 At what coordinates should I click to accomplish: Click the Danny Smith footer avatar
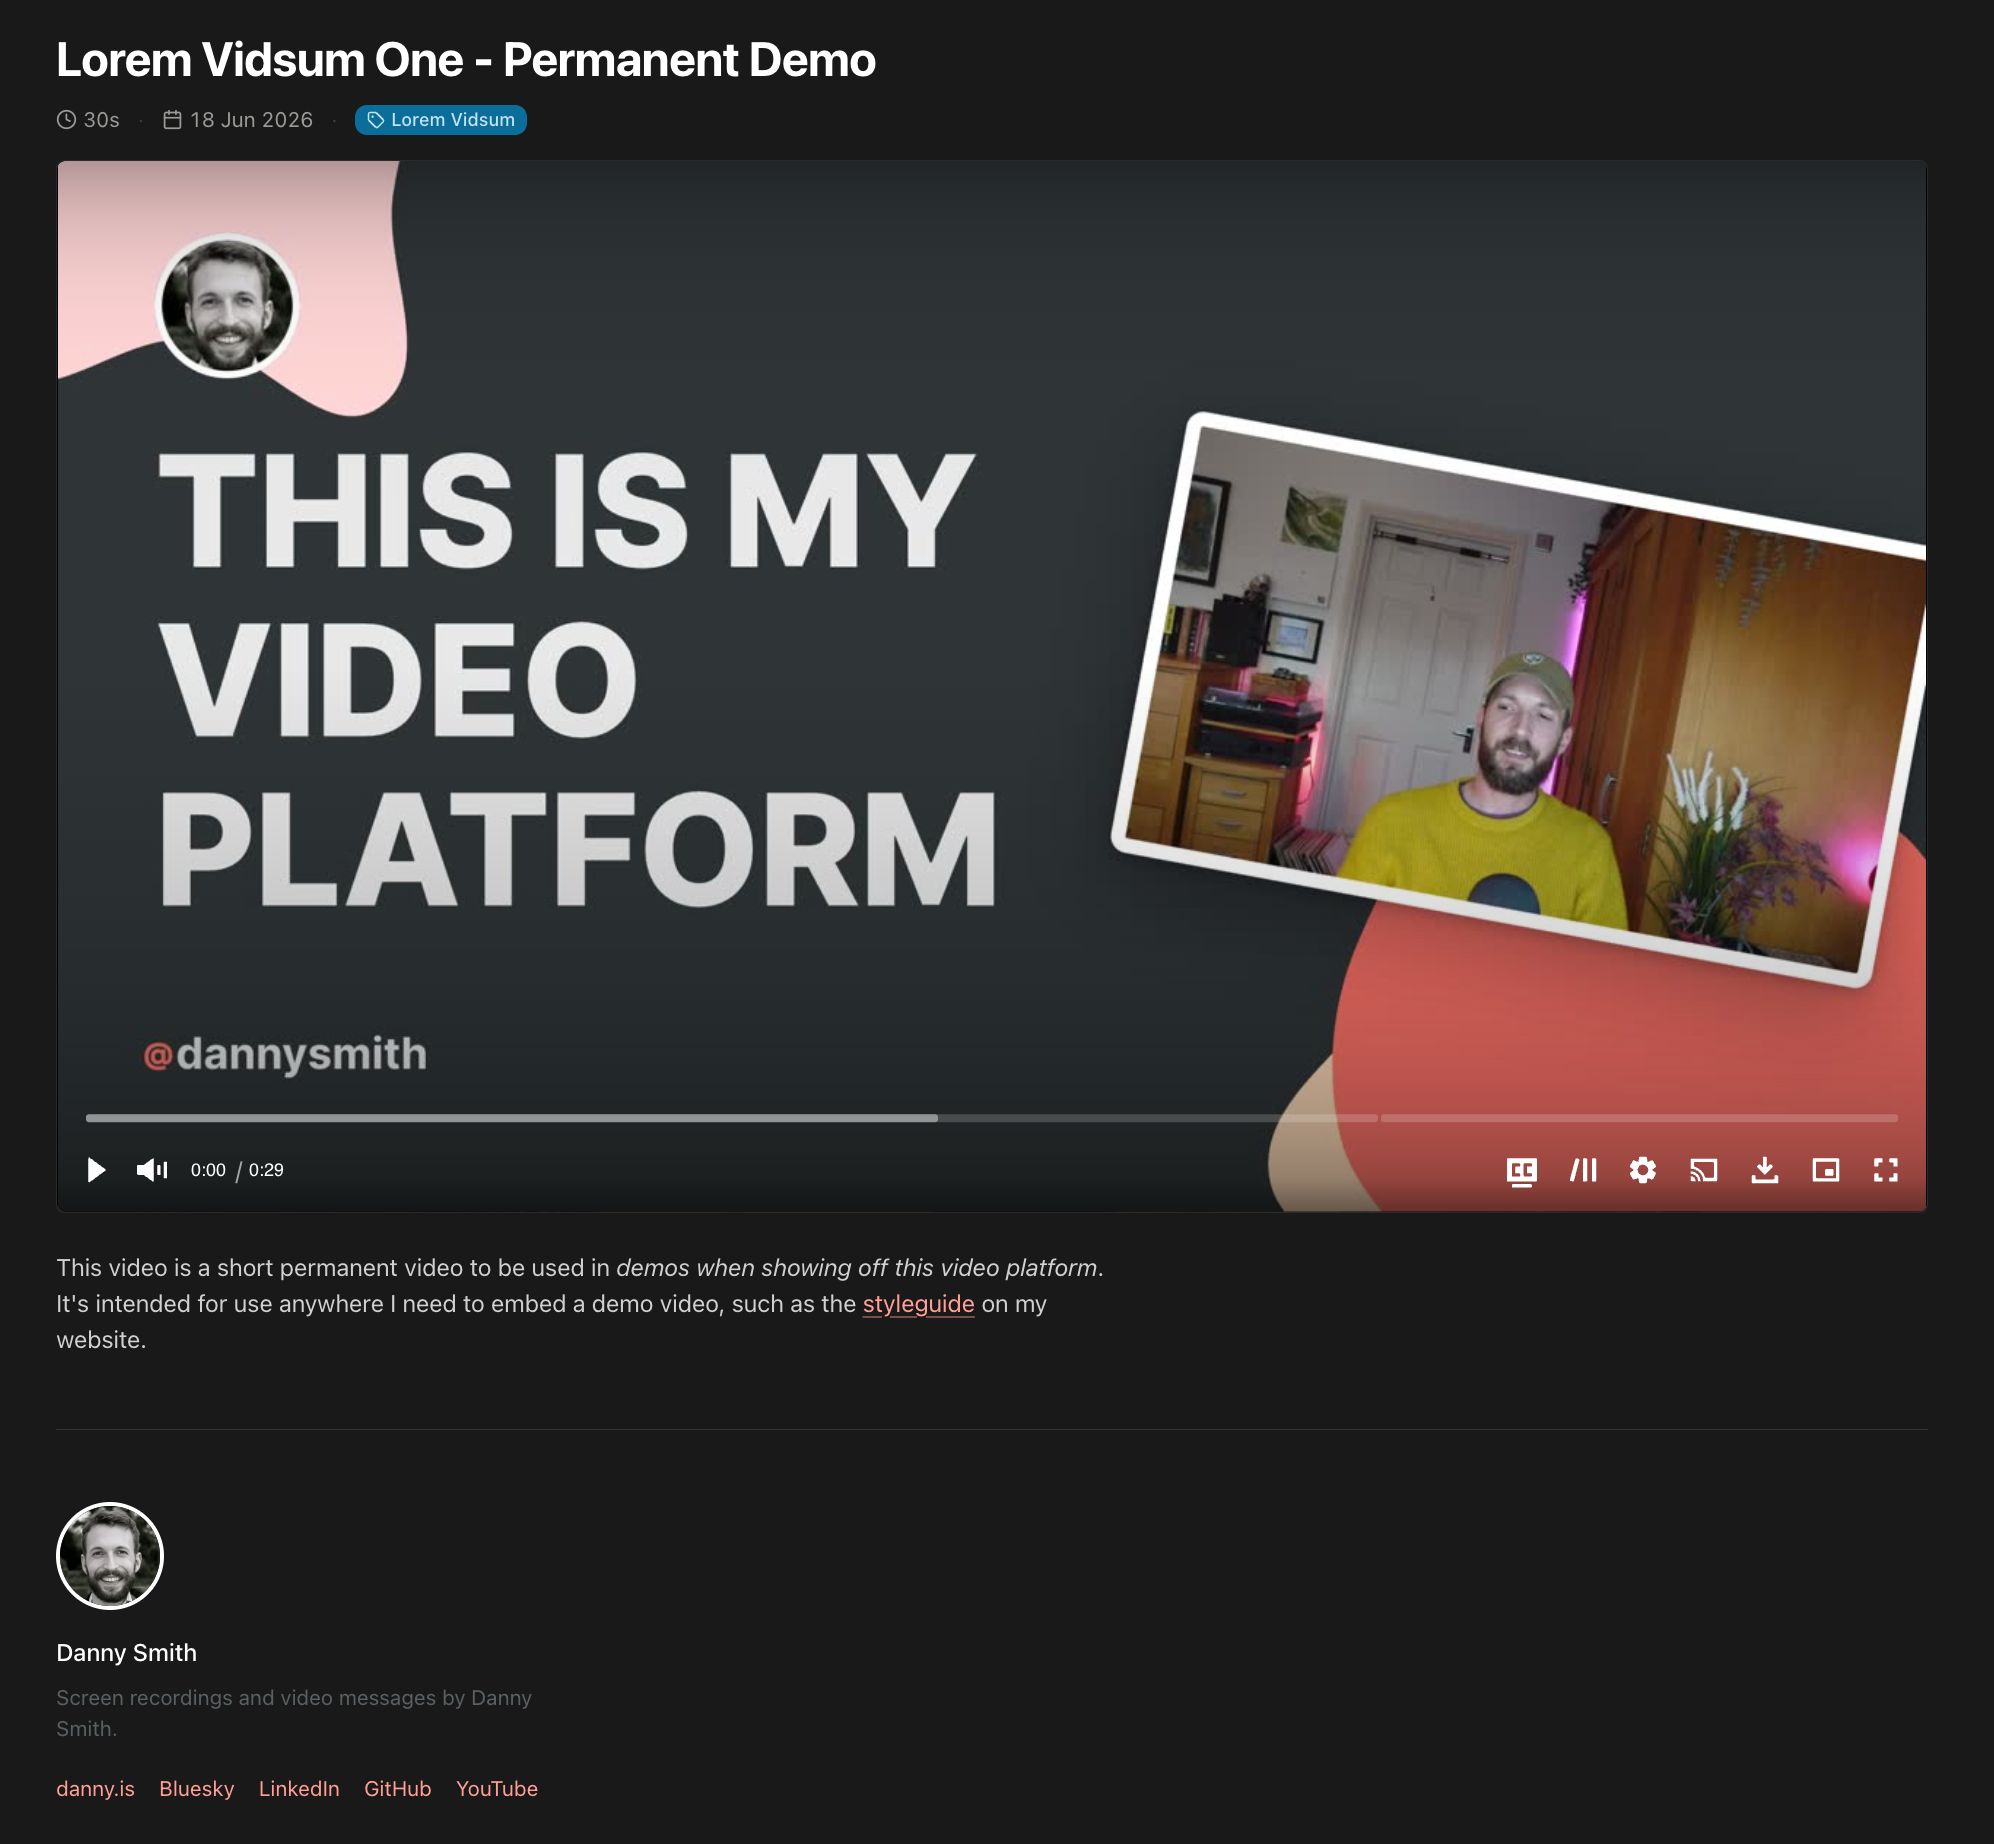click(110, 1556)
